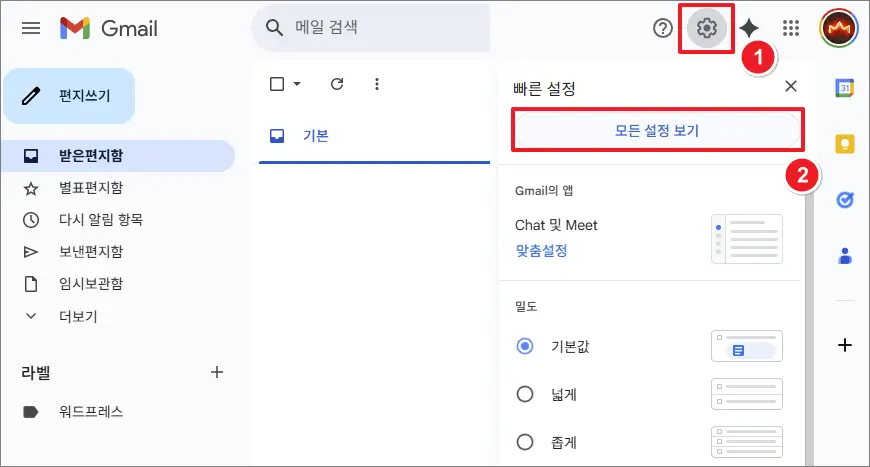870x467 pixels.
Task: Expand the 더보기 sidebar section
Action: [77, 316]
